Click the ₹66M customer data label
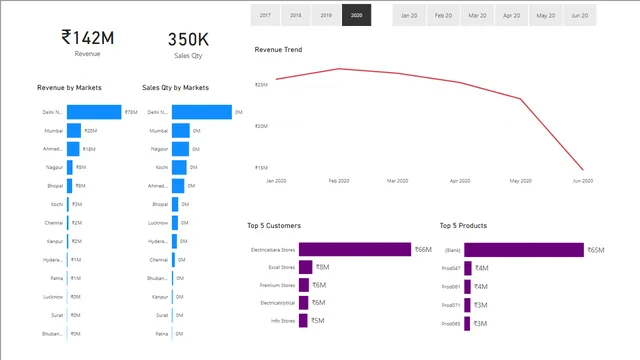This screenshot has width=640, height=360. click(423, 249)
